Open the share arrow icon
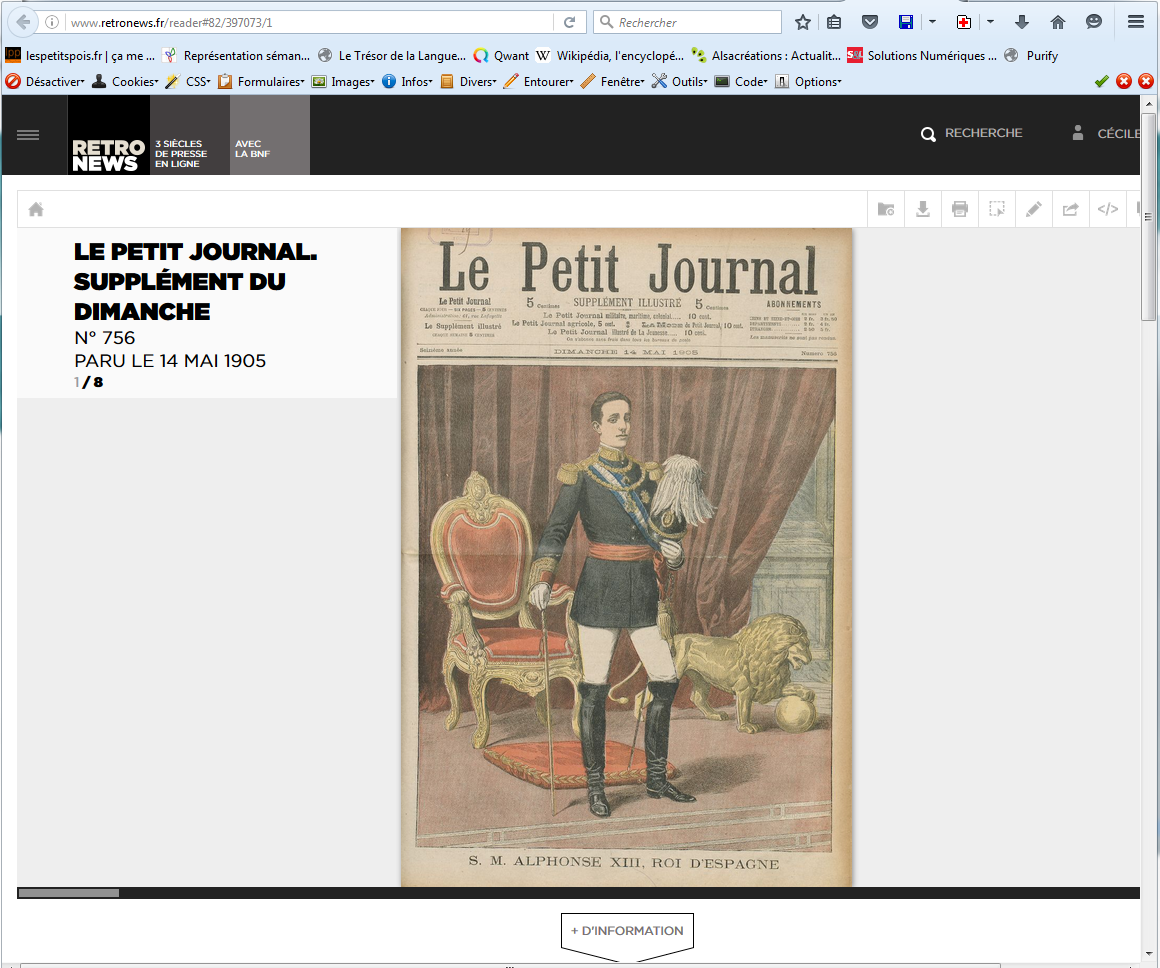Image resolution: width=1160 pixels, height=968 pixels. click(1070, 209)
